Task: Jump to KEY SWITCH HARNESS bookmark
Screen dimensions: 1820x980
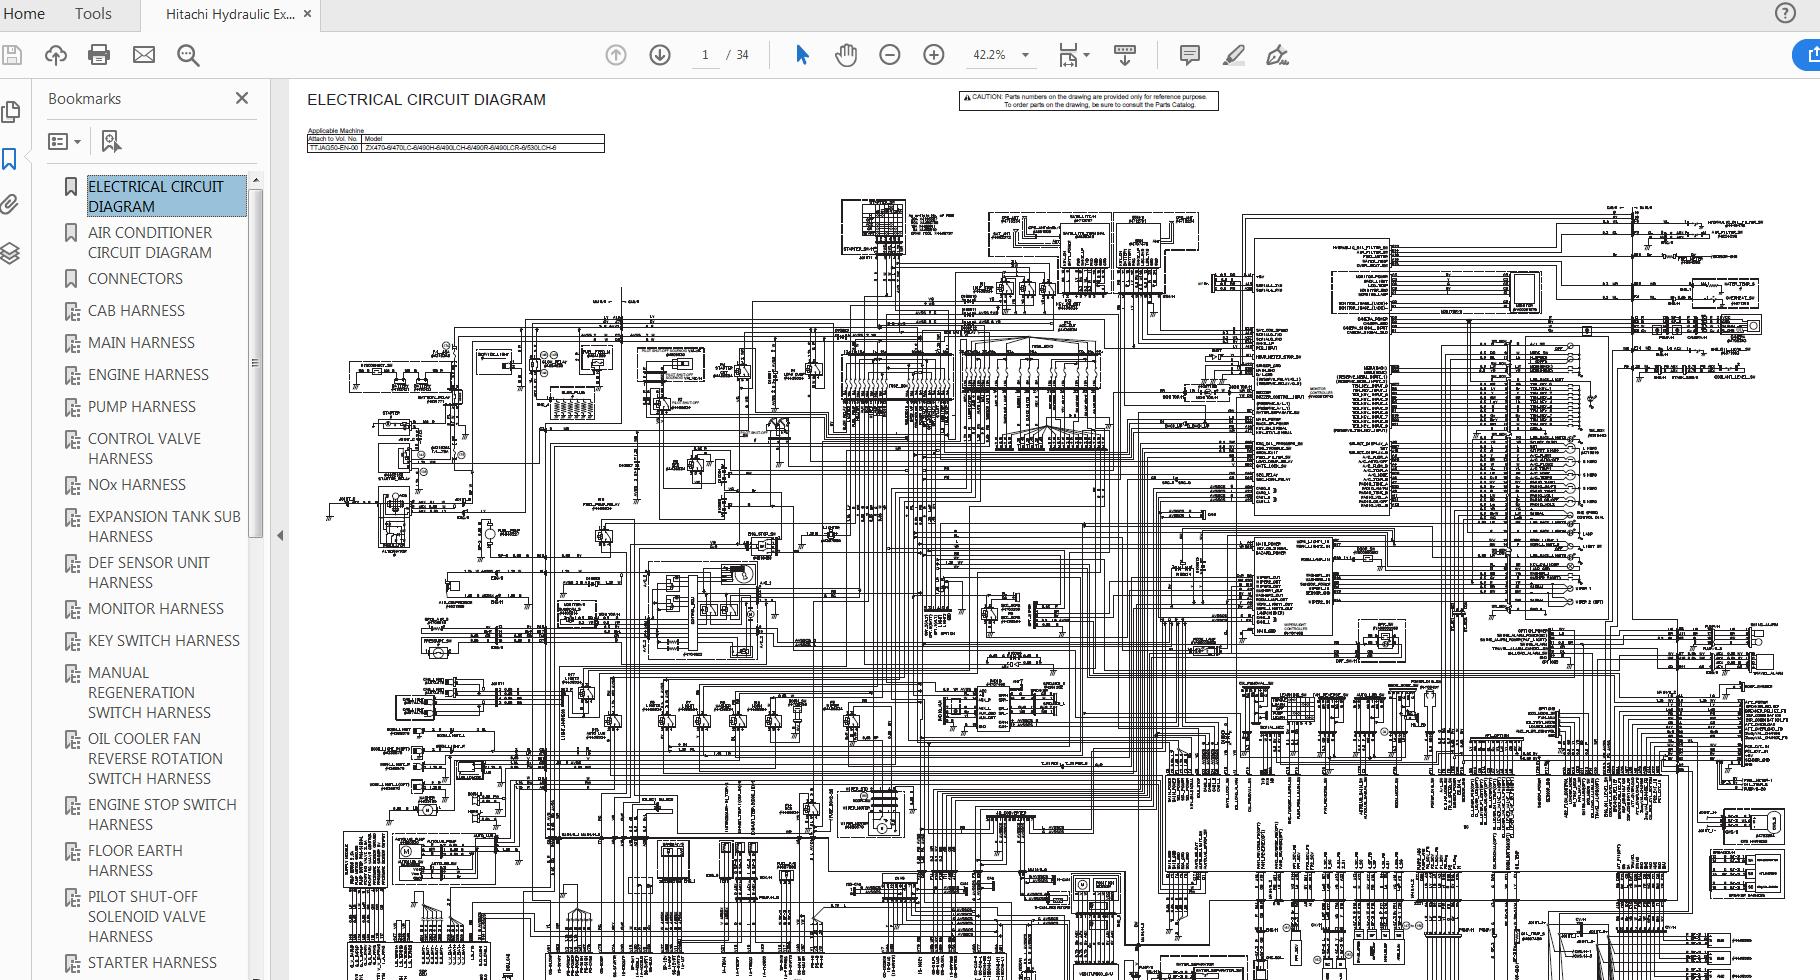Action: (x=164, y=641)
